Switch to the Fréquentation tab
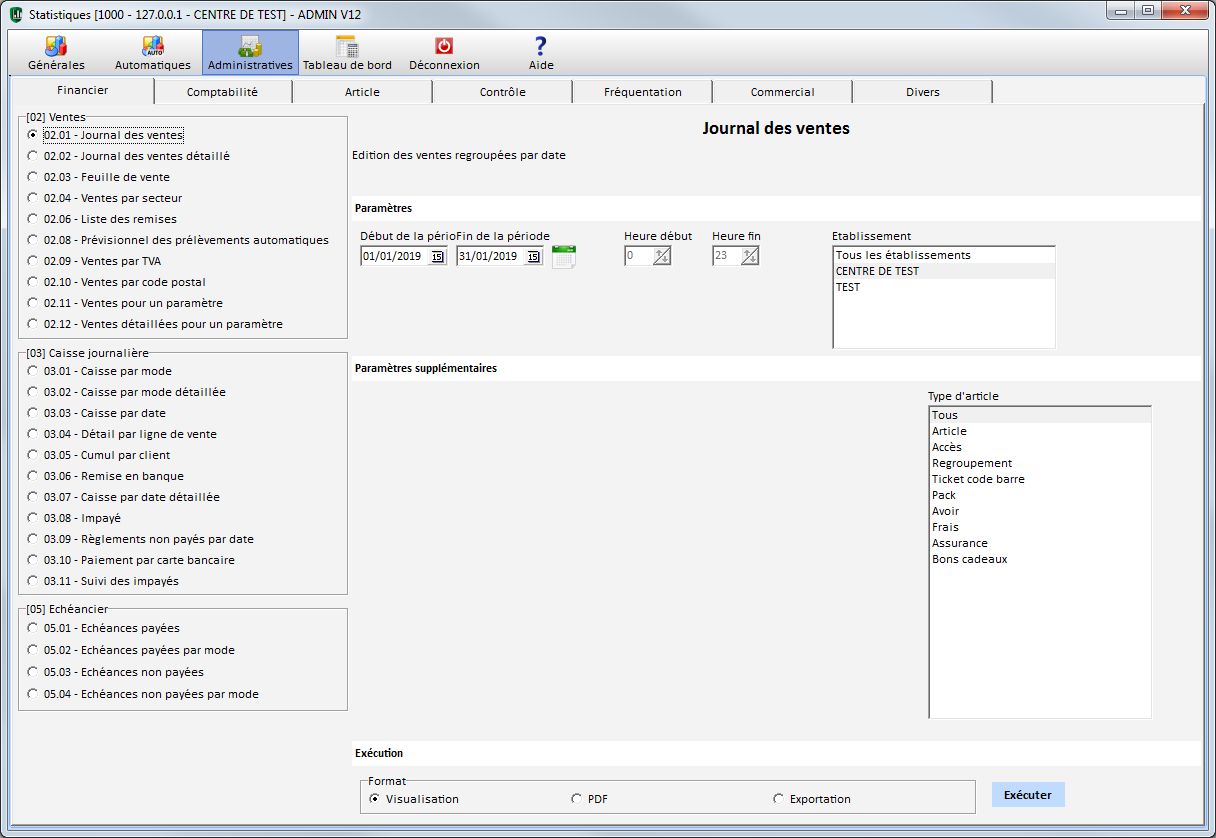Viewport: 1216px width, 838px height. click(x=642, y=92)
